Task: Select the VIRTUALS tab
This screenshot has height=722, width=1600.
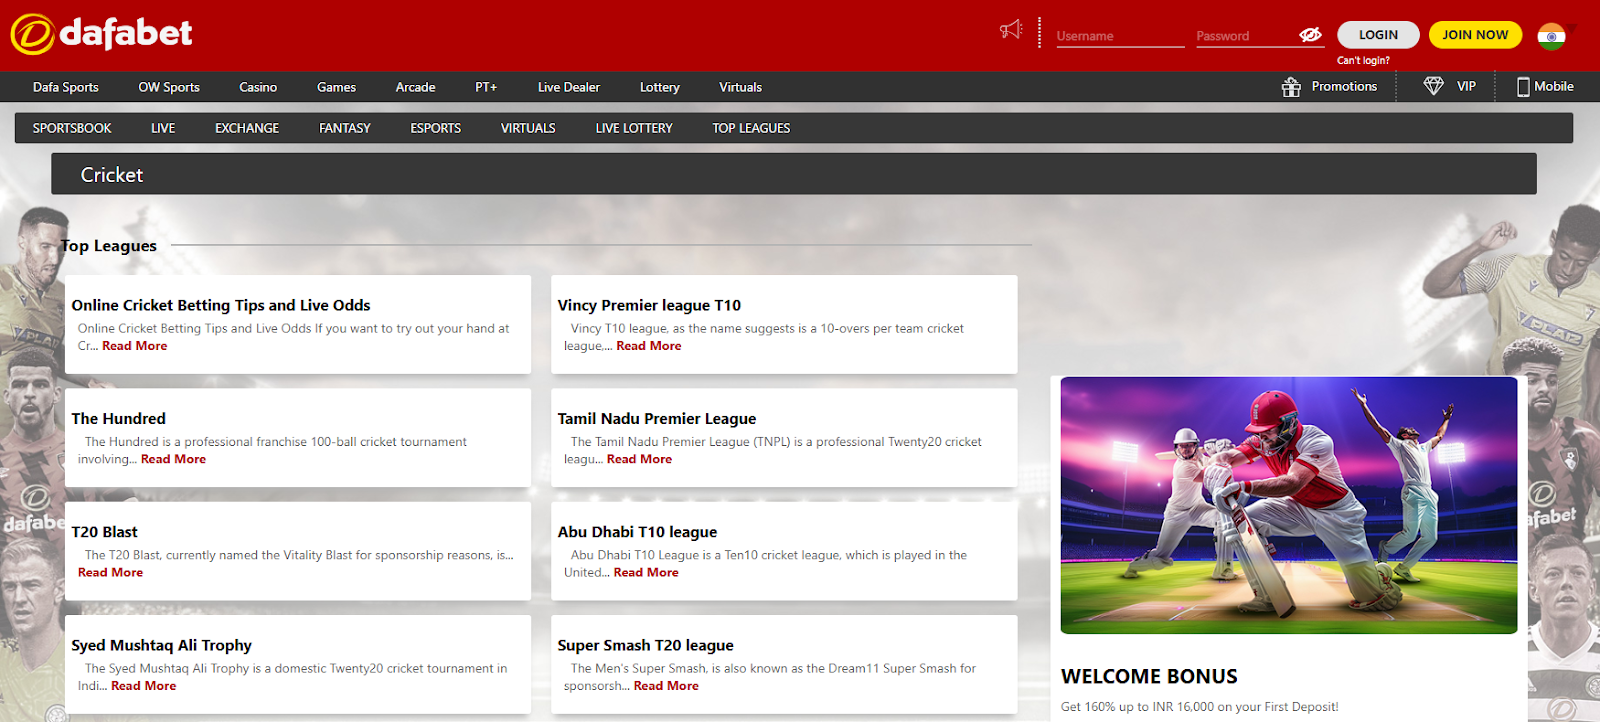Action: [x=528, y=128]
